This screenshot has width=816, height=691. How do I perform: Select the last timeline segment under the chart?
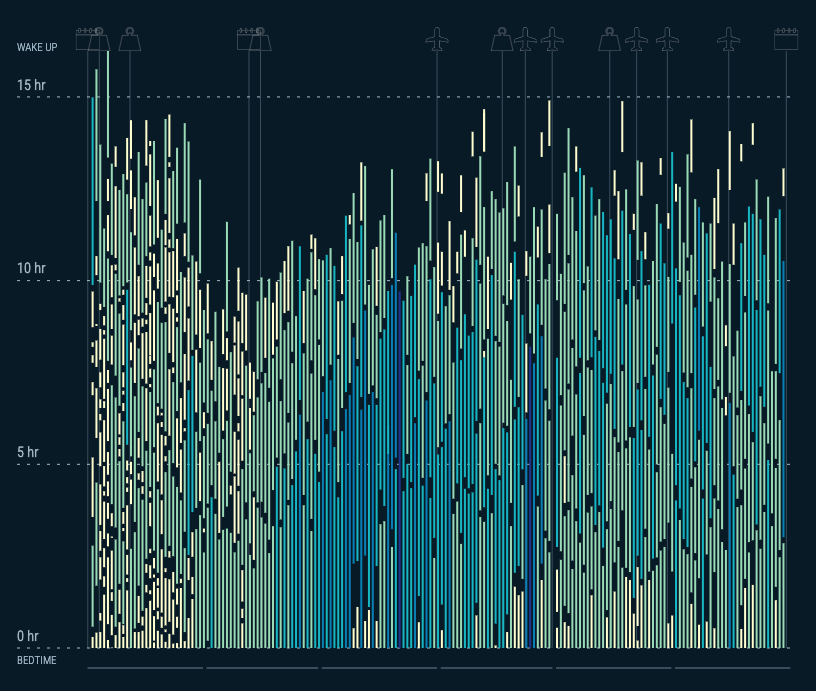tap(732, 668)
